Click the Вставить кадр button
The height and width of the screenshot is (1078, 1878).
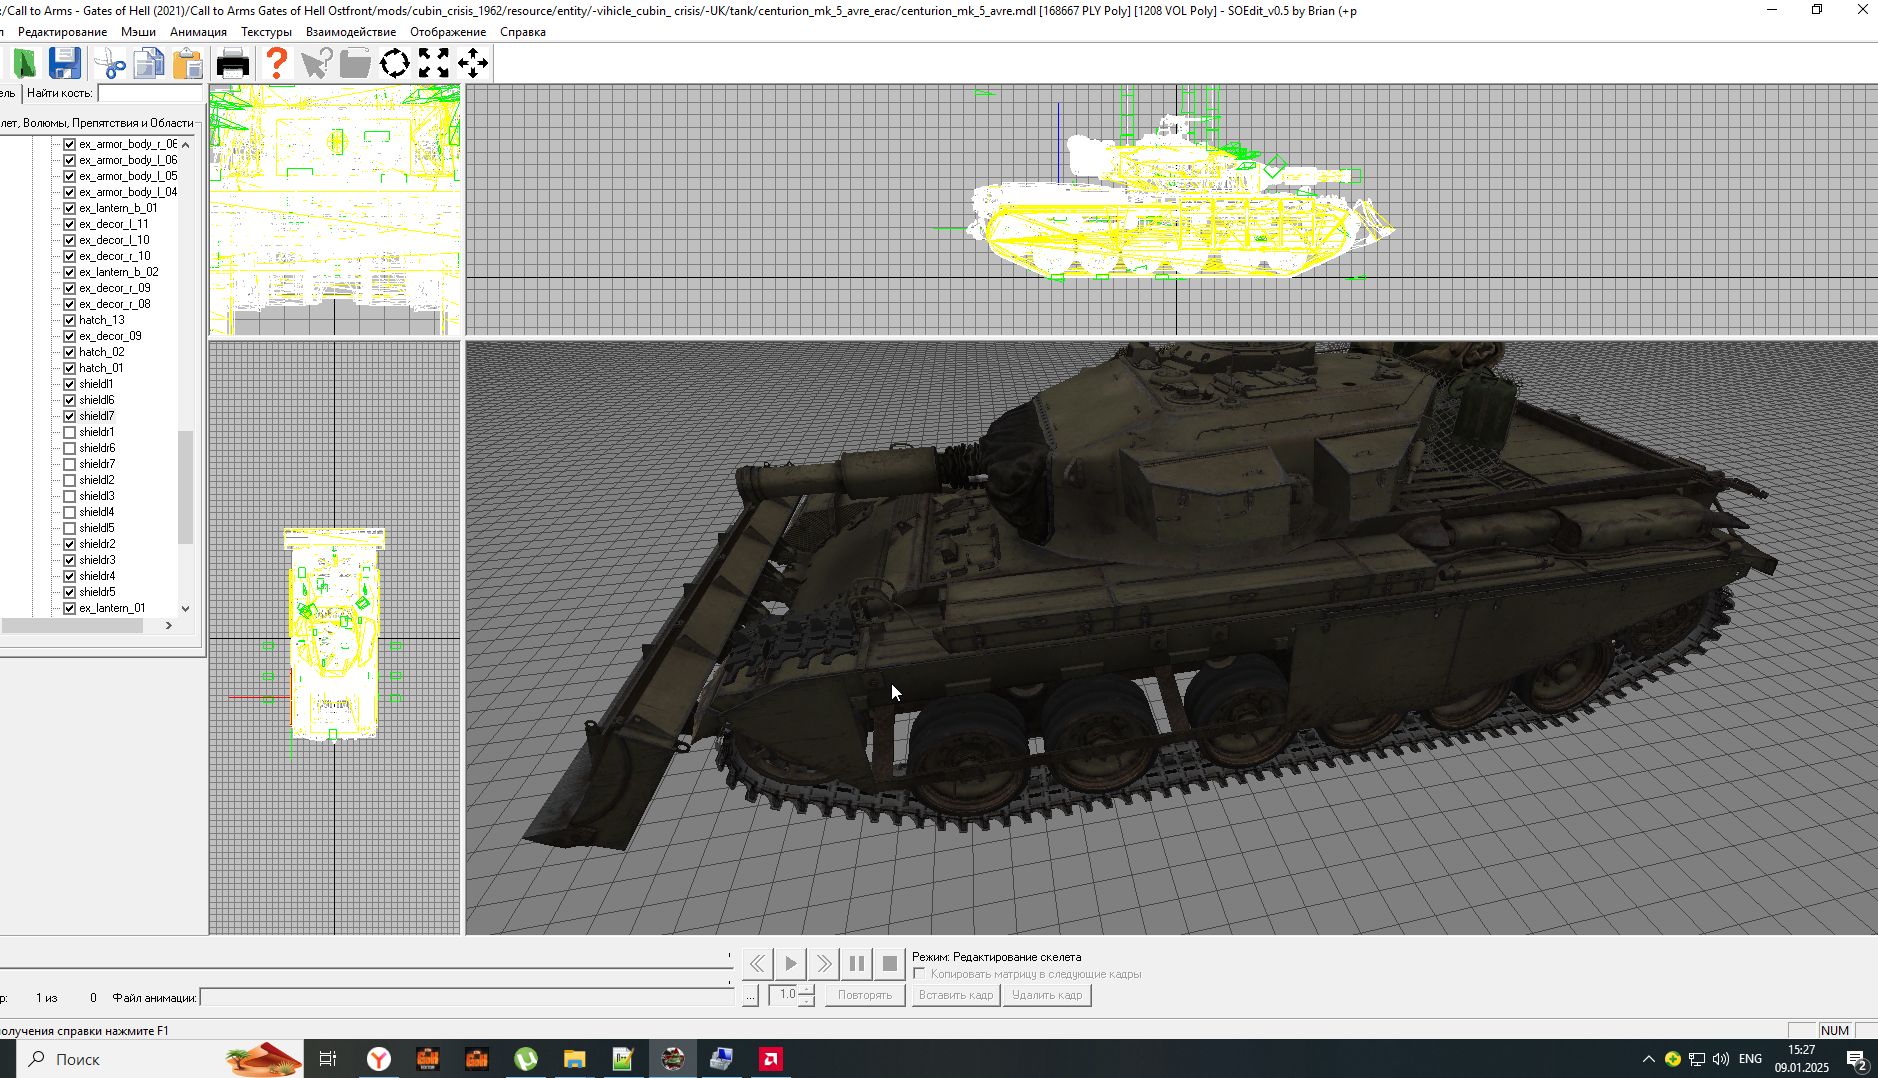coord(956,995)
